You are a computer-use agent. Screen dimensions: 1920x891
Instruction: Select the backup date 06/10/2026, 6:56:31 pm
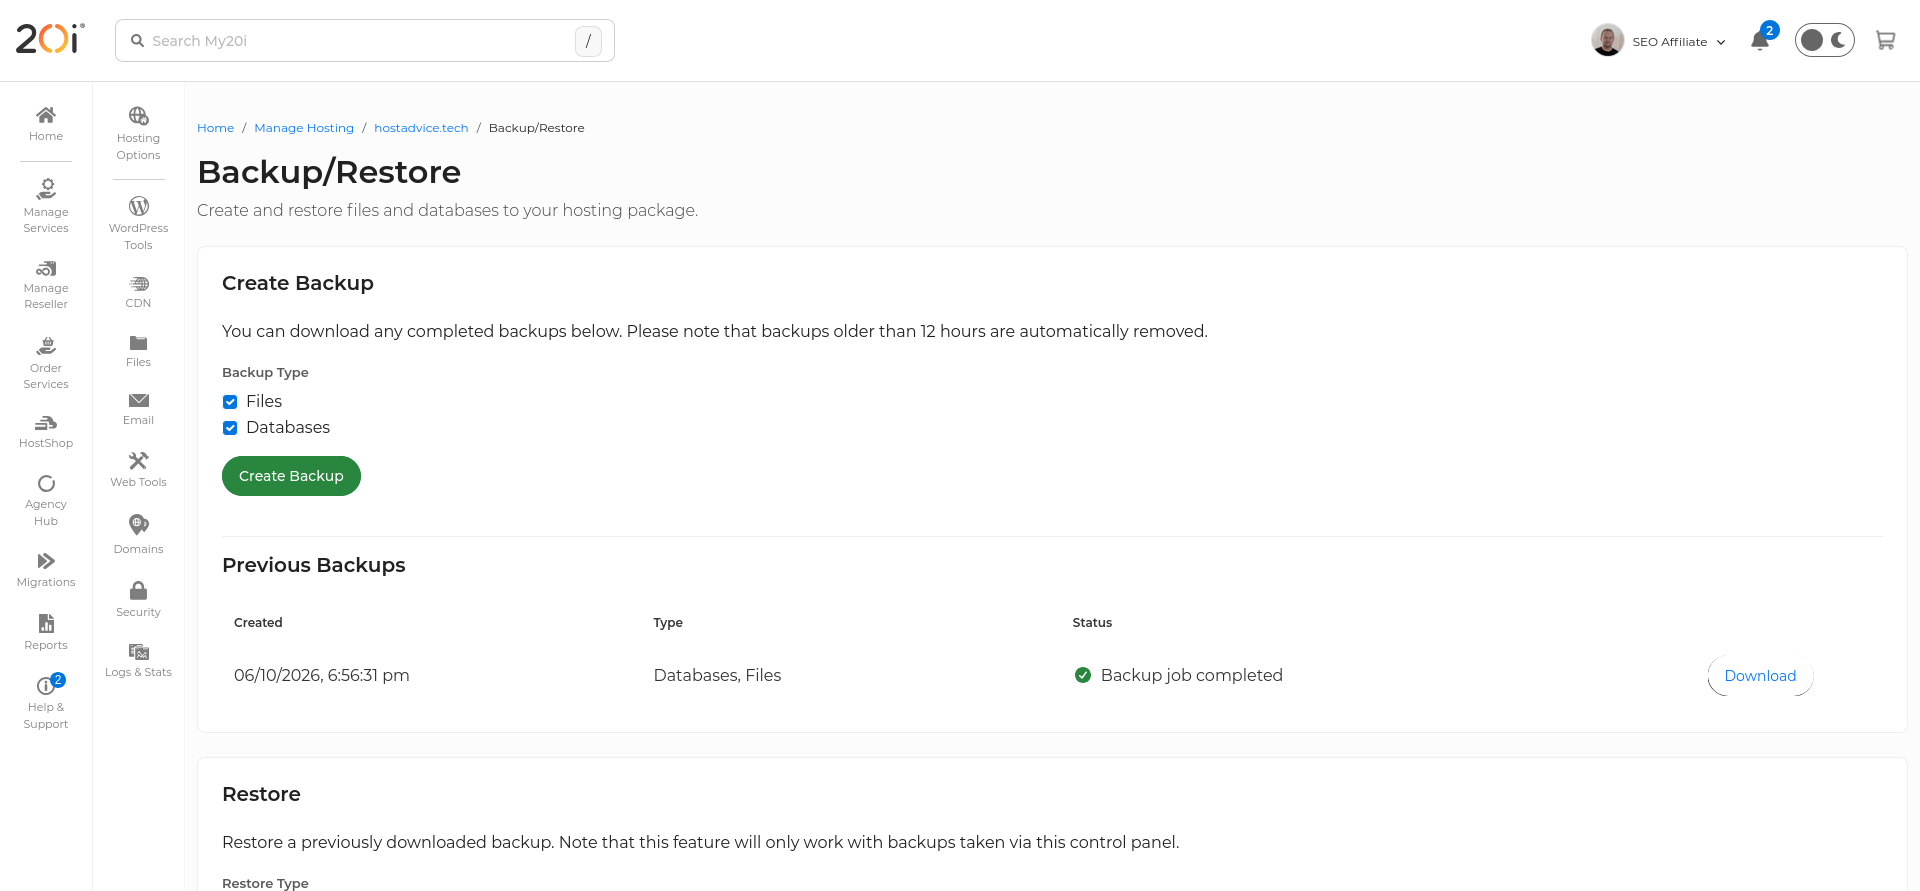[322, 675]
